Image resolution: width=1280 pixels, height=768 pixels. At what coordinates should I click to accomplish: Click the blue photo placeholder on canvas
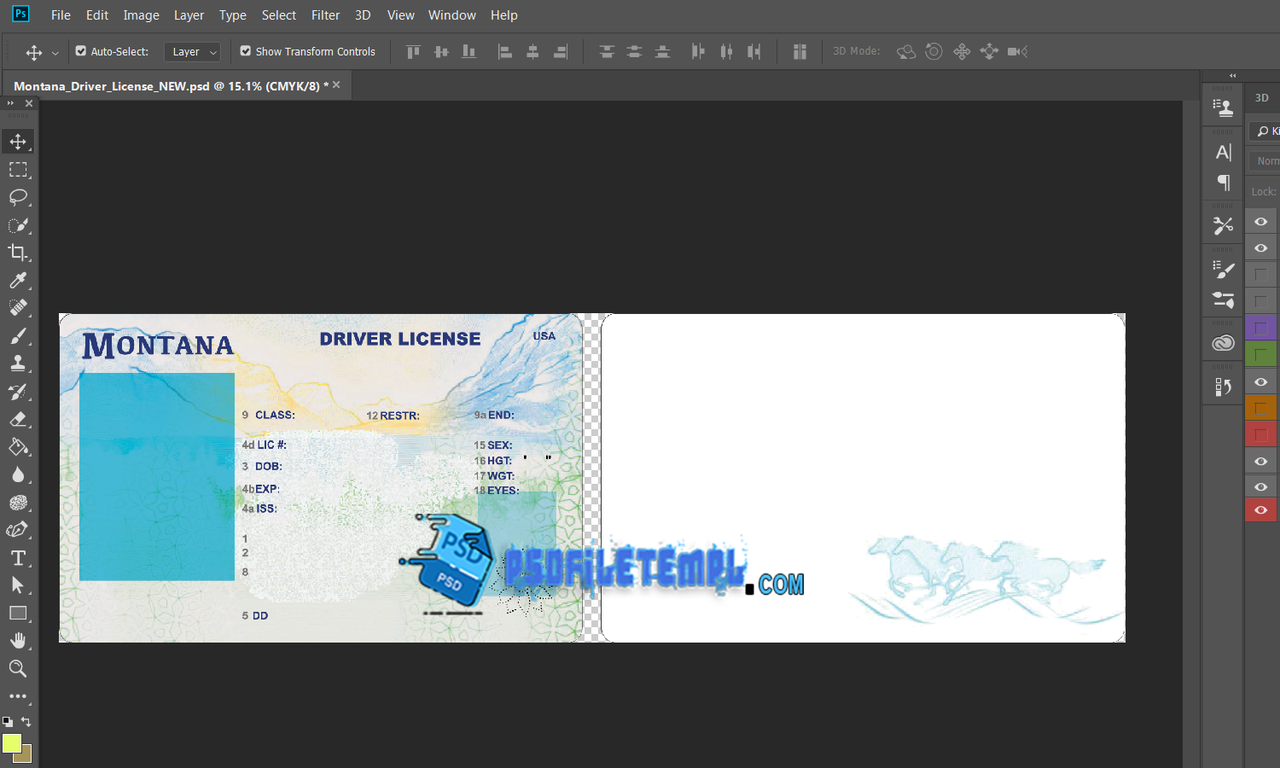(x=157, y=477)
